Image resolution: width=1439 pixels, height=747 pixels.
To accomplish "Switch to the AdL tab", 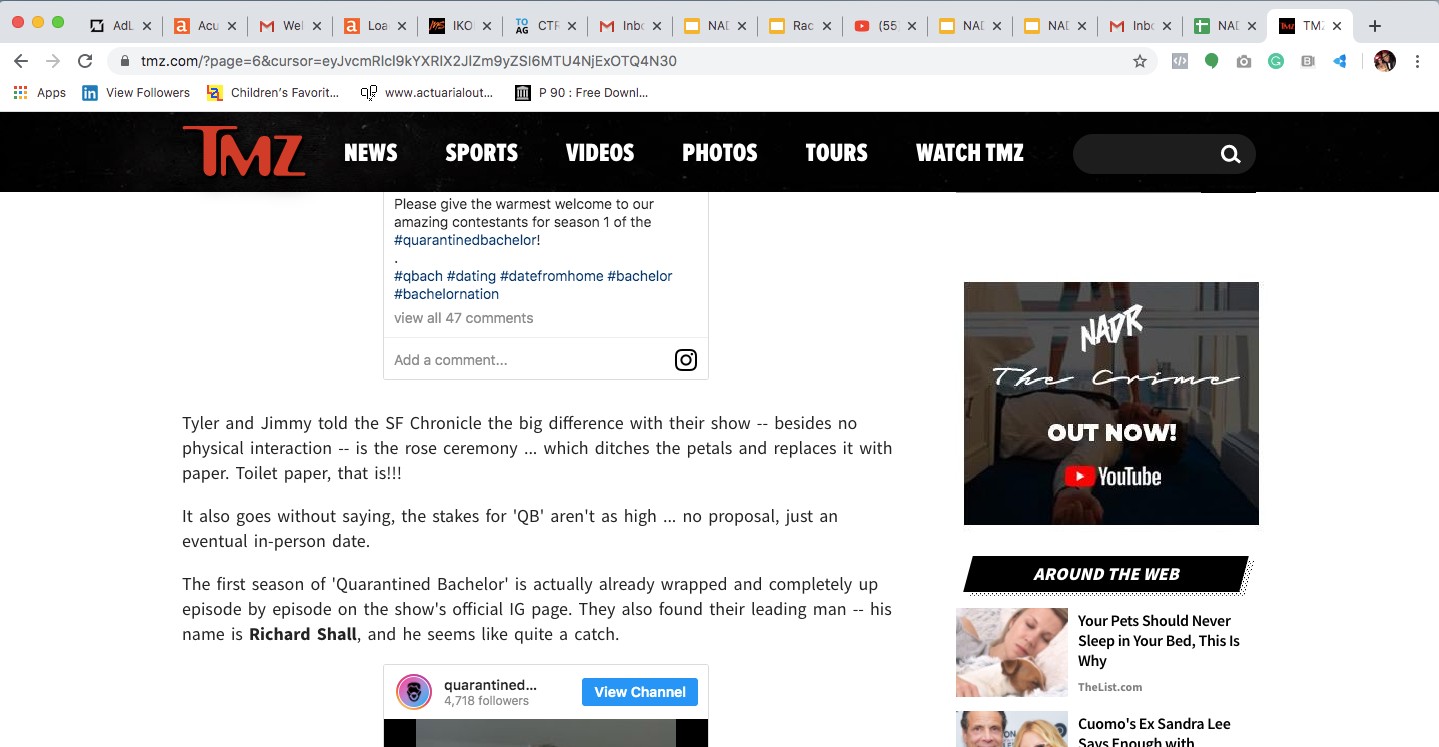I will 112,26.
